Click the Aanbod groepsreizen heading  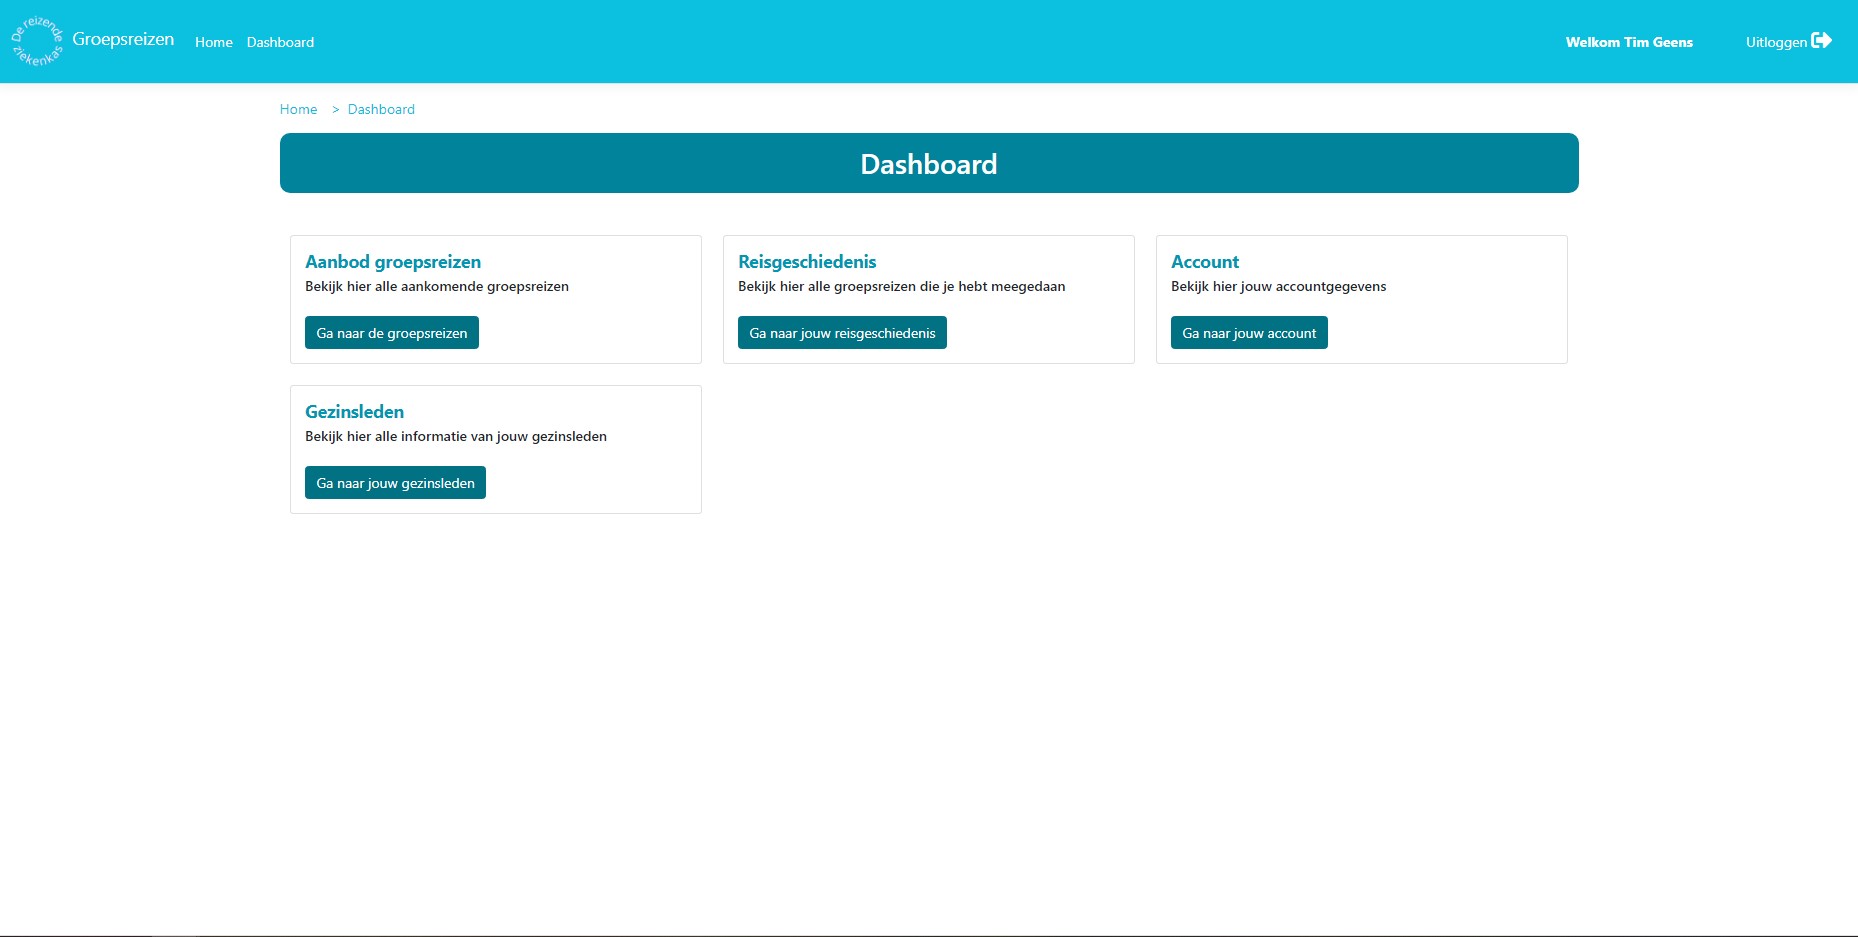click(x=393, y=261)
